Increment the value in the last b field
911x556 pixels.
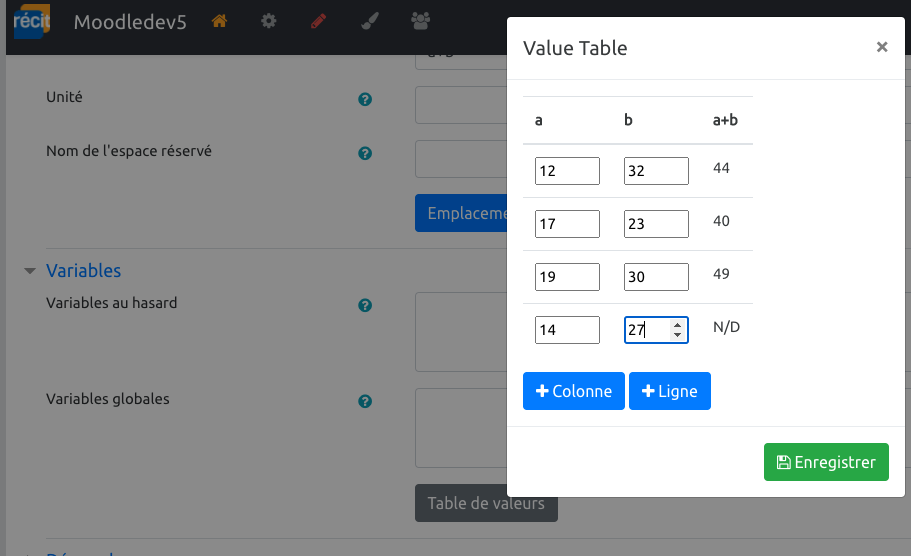pos(678,325)
